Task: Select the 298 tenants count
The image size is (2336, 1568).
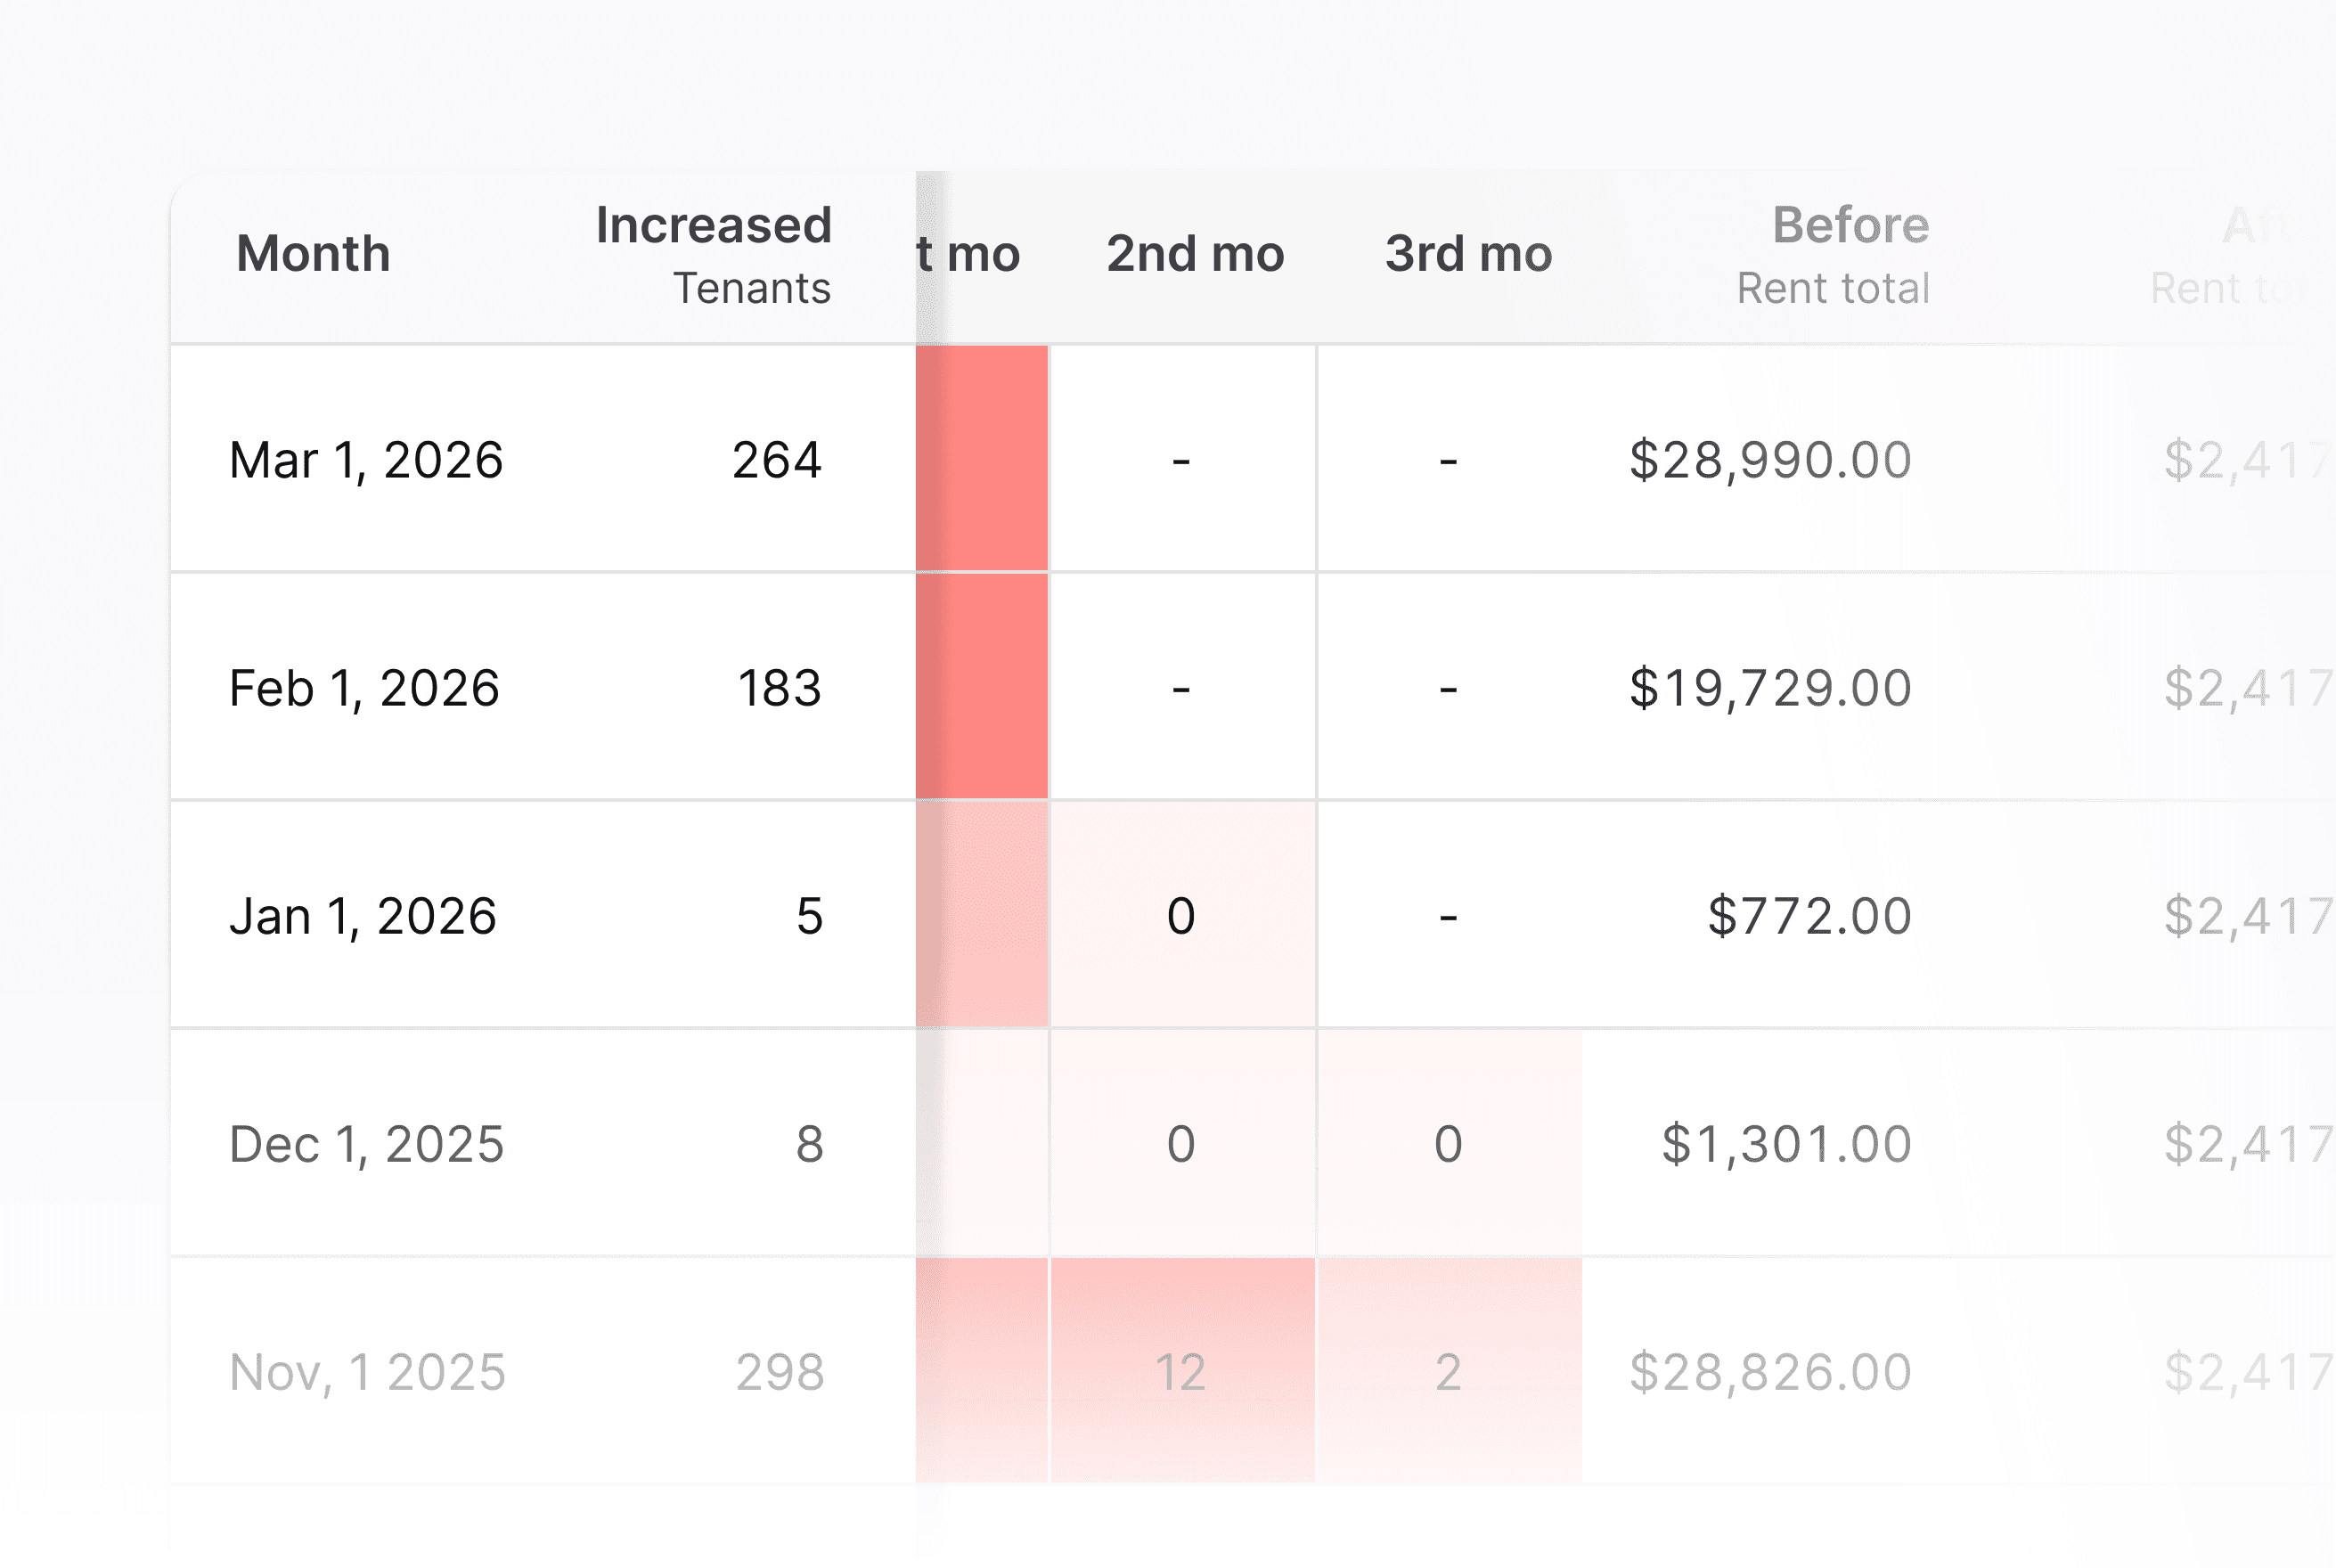Action: (780, 1372)
